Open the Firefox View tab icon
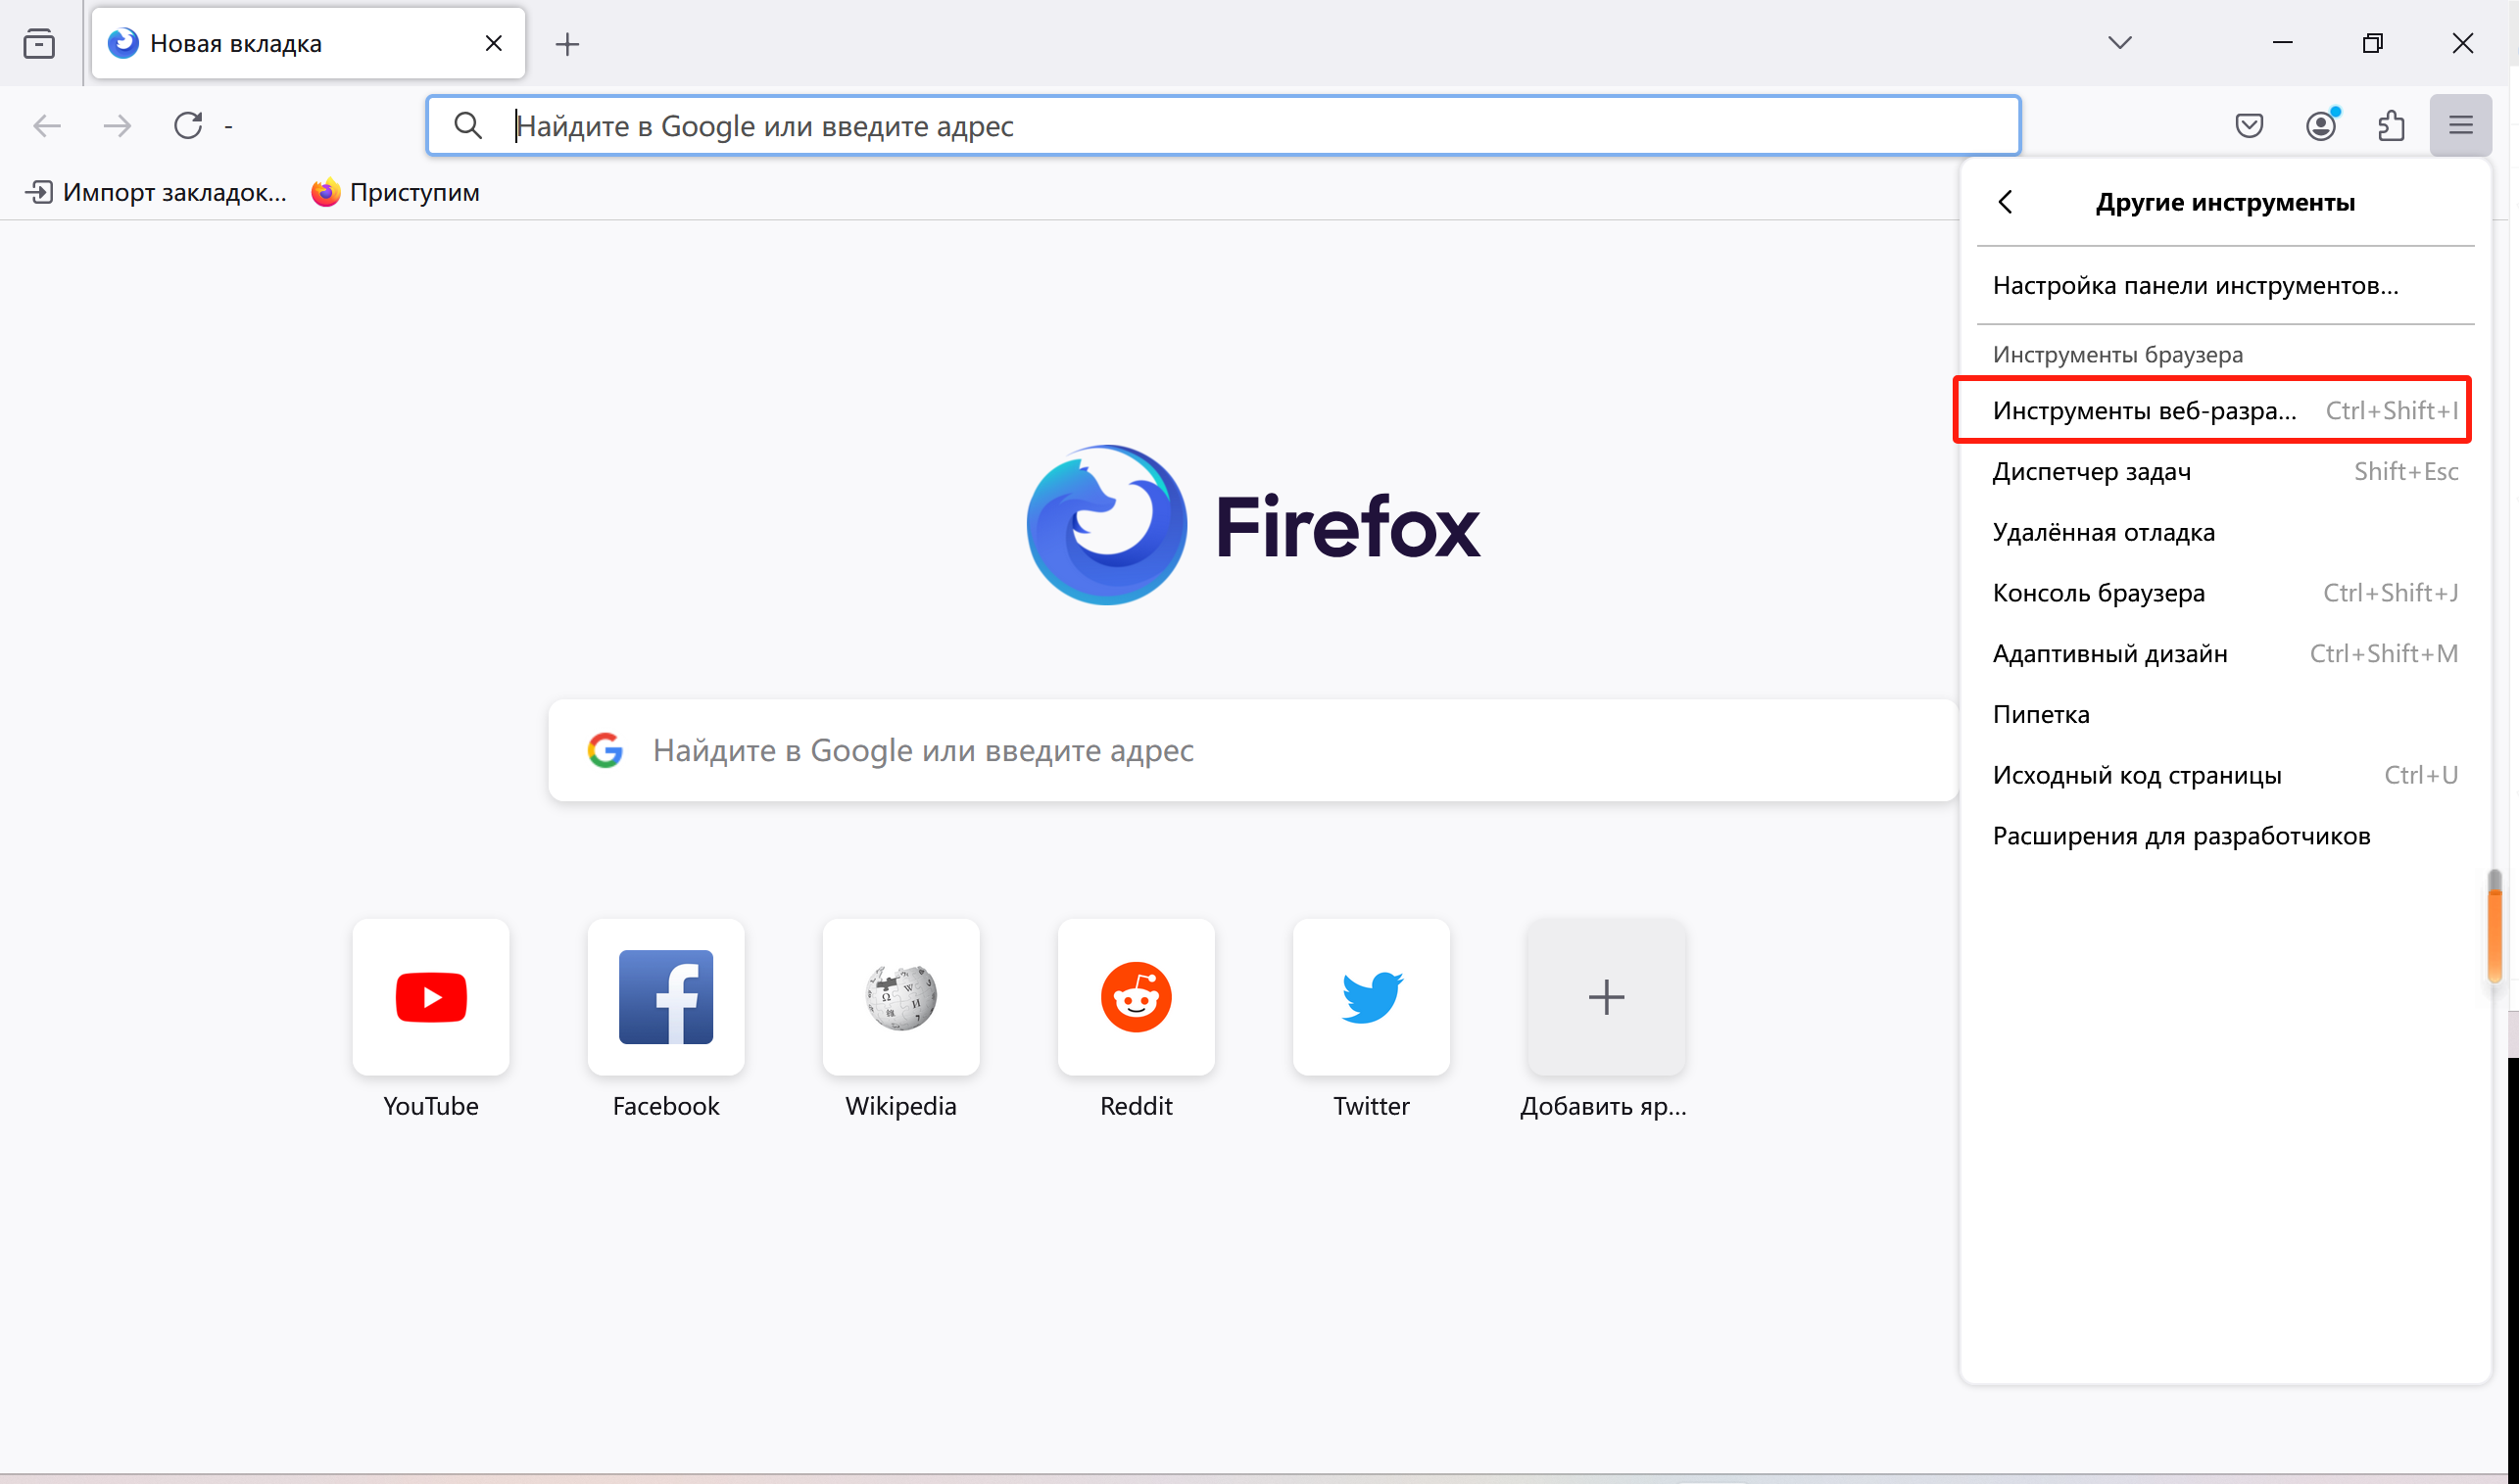Screen dimensions: 2519x1484 (x=39, y=44)
